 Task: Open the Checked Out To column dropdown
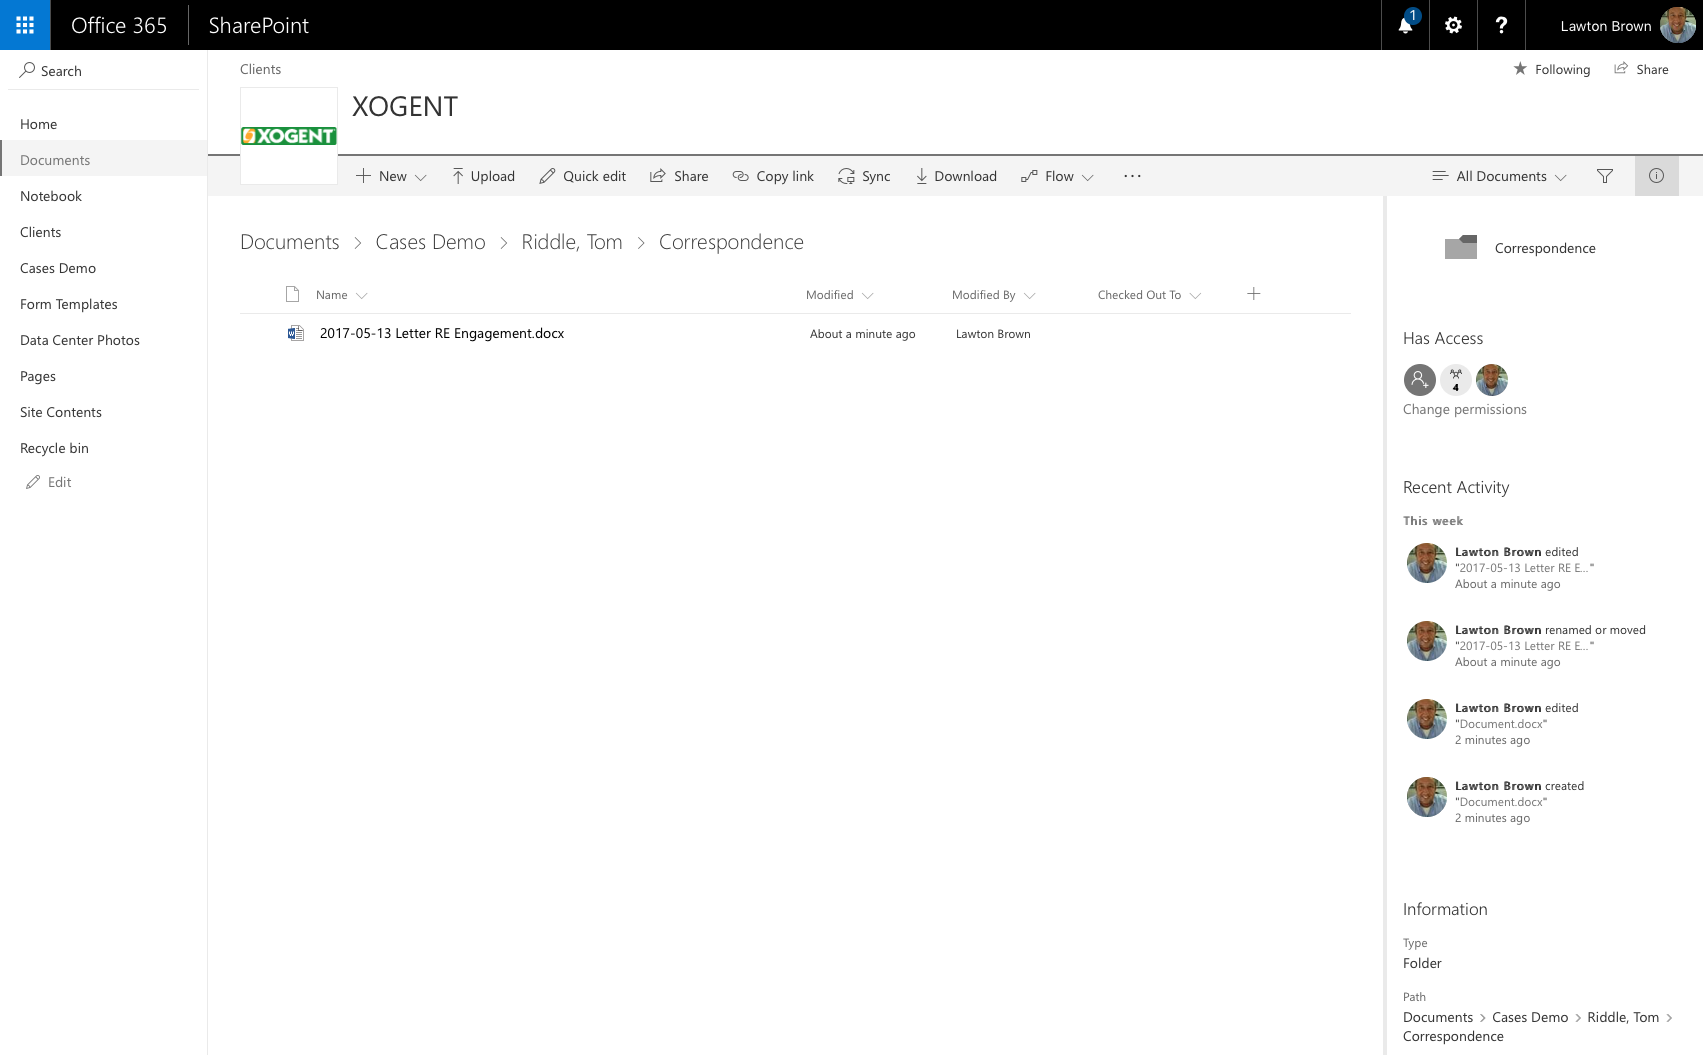[x=1149, y=295]
